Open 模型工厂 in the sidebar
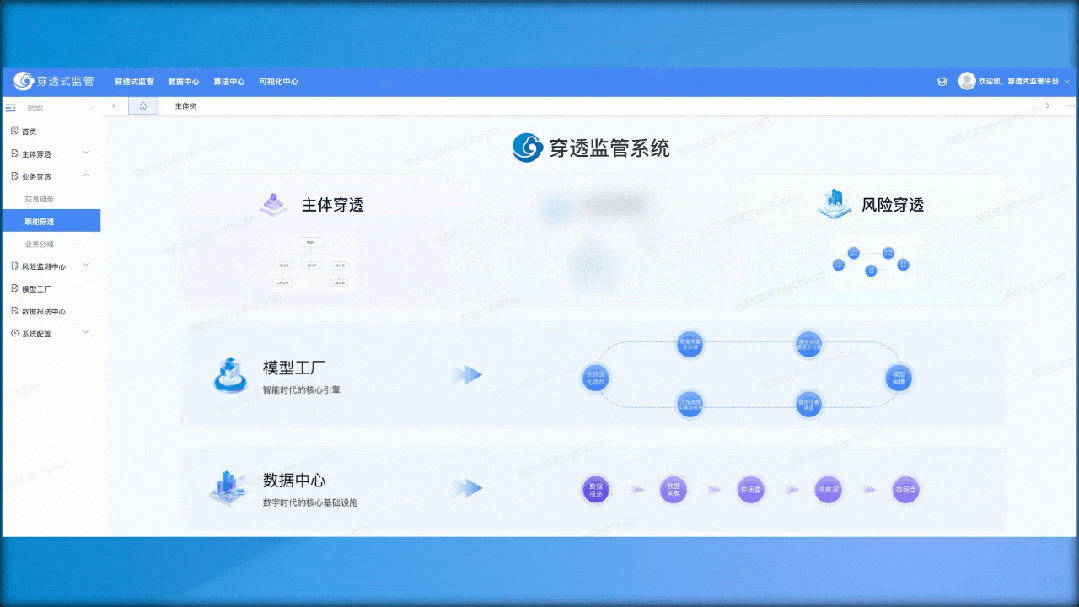Viewport: 1079px width, 607px height. pos(37,289)
